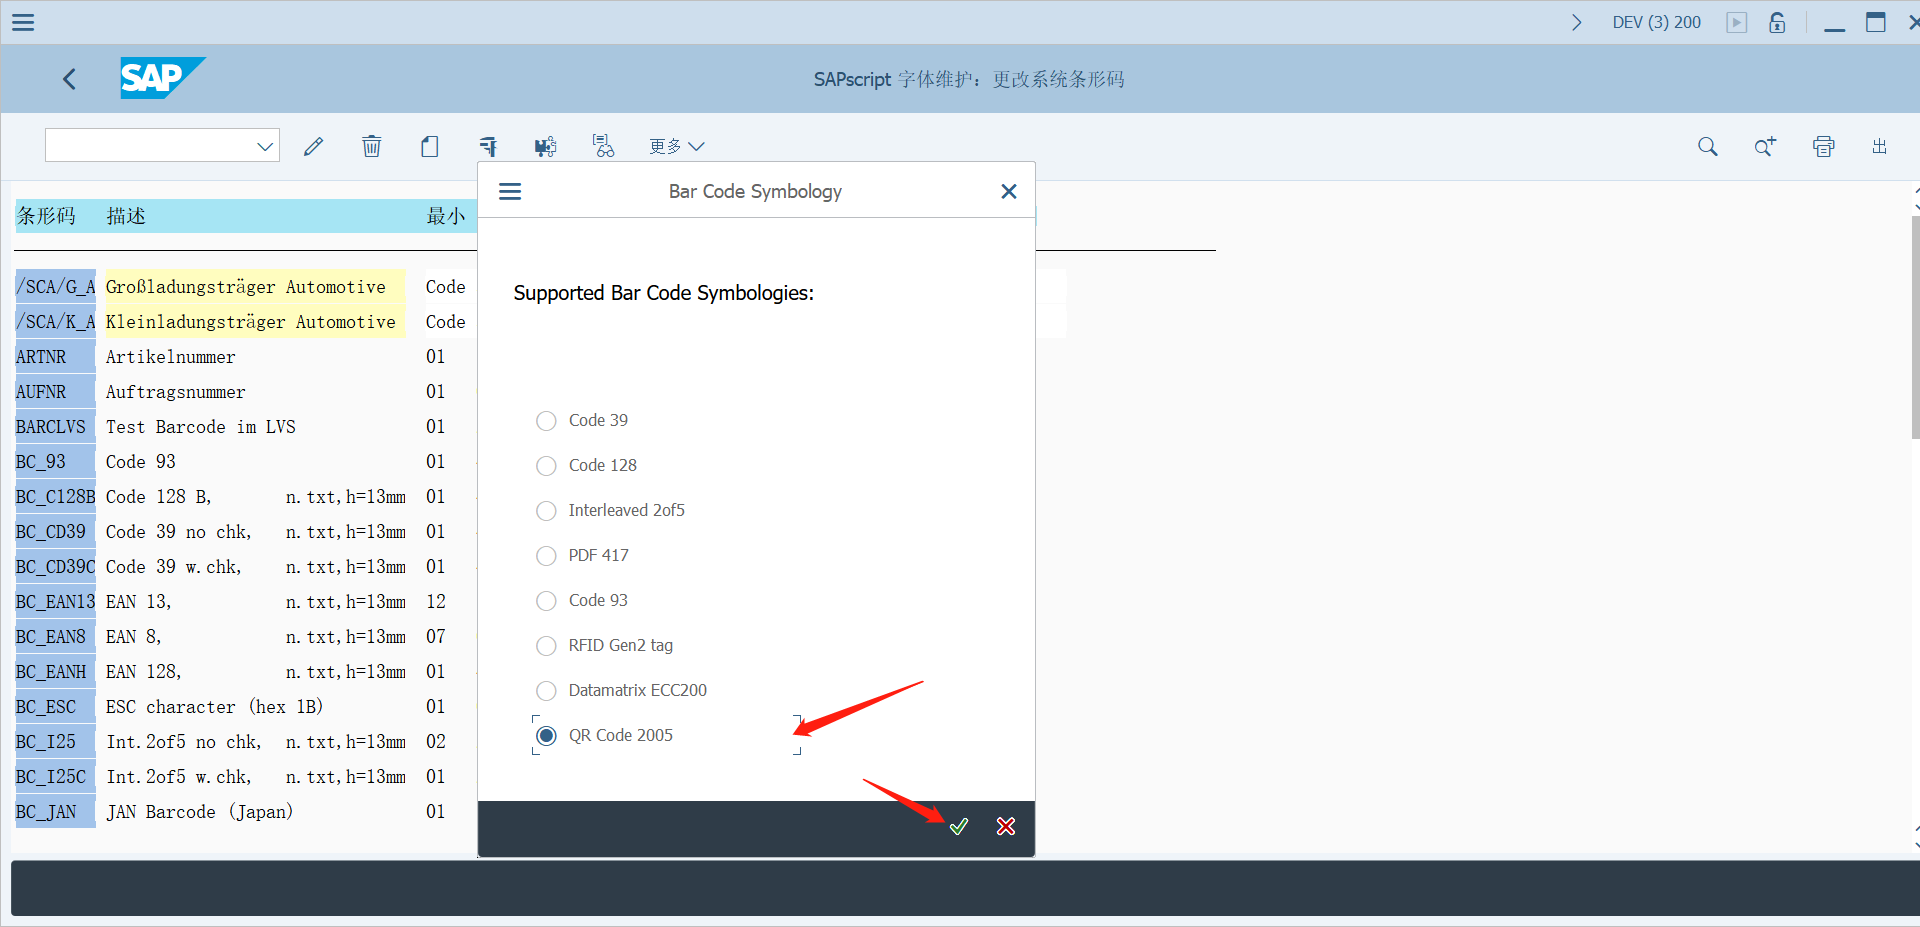Viewport: 1920px width, 927px height.
Task: Select the BC_93 bar code row
Action: (55, 462)
